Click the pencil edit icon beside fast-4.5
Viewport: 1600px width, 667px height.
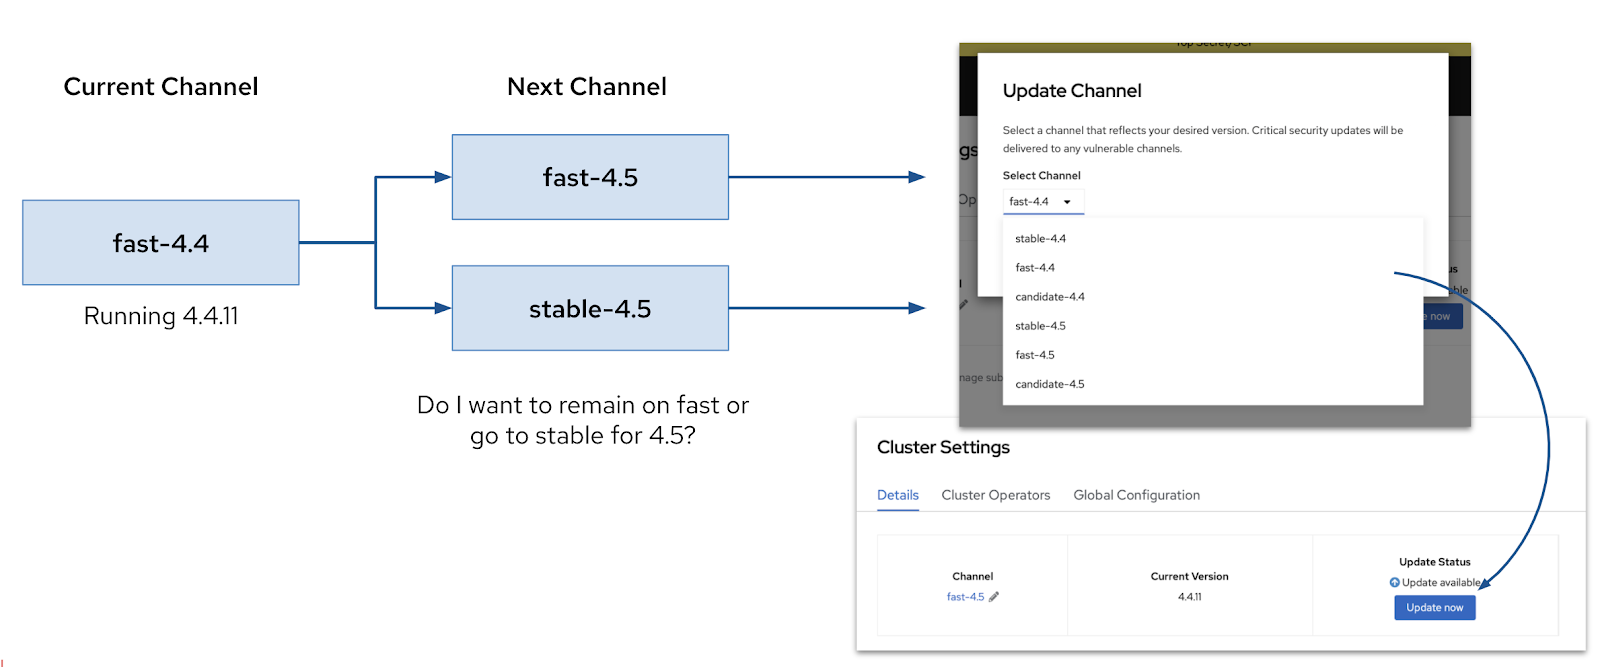click(x=994, y=597)
